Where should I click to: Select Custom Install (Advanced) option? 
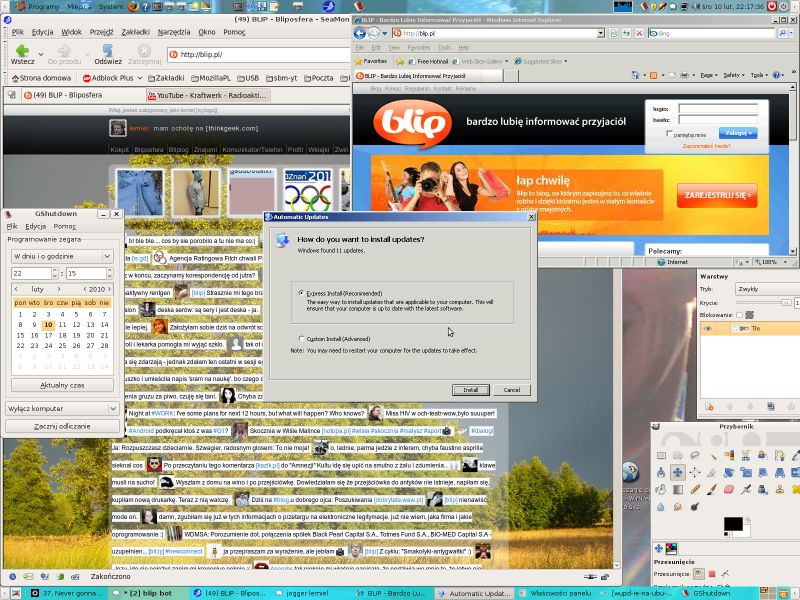301,338
